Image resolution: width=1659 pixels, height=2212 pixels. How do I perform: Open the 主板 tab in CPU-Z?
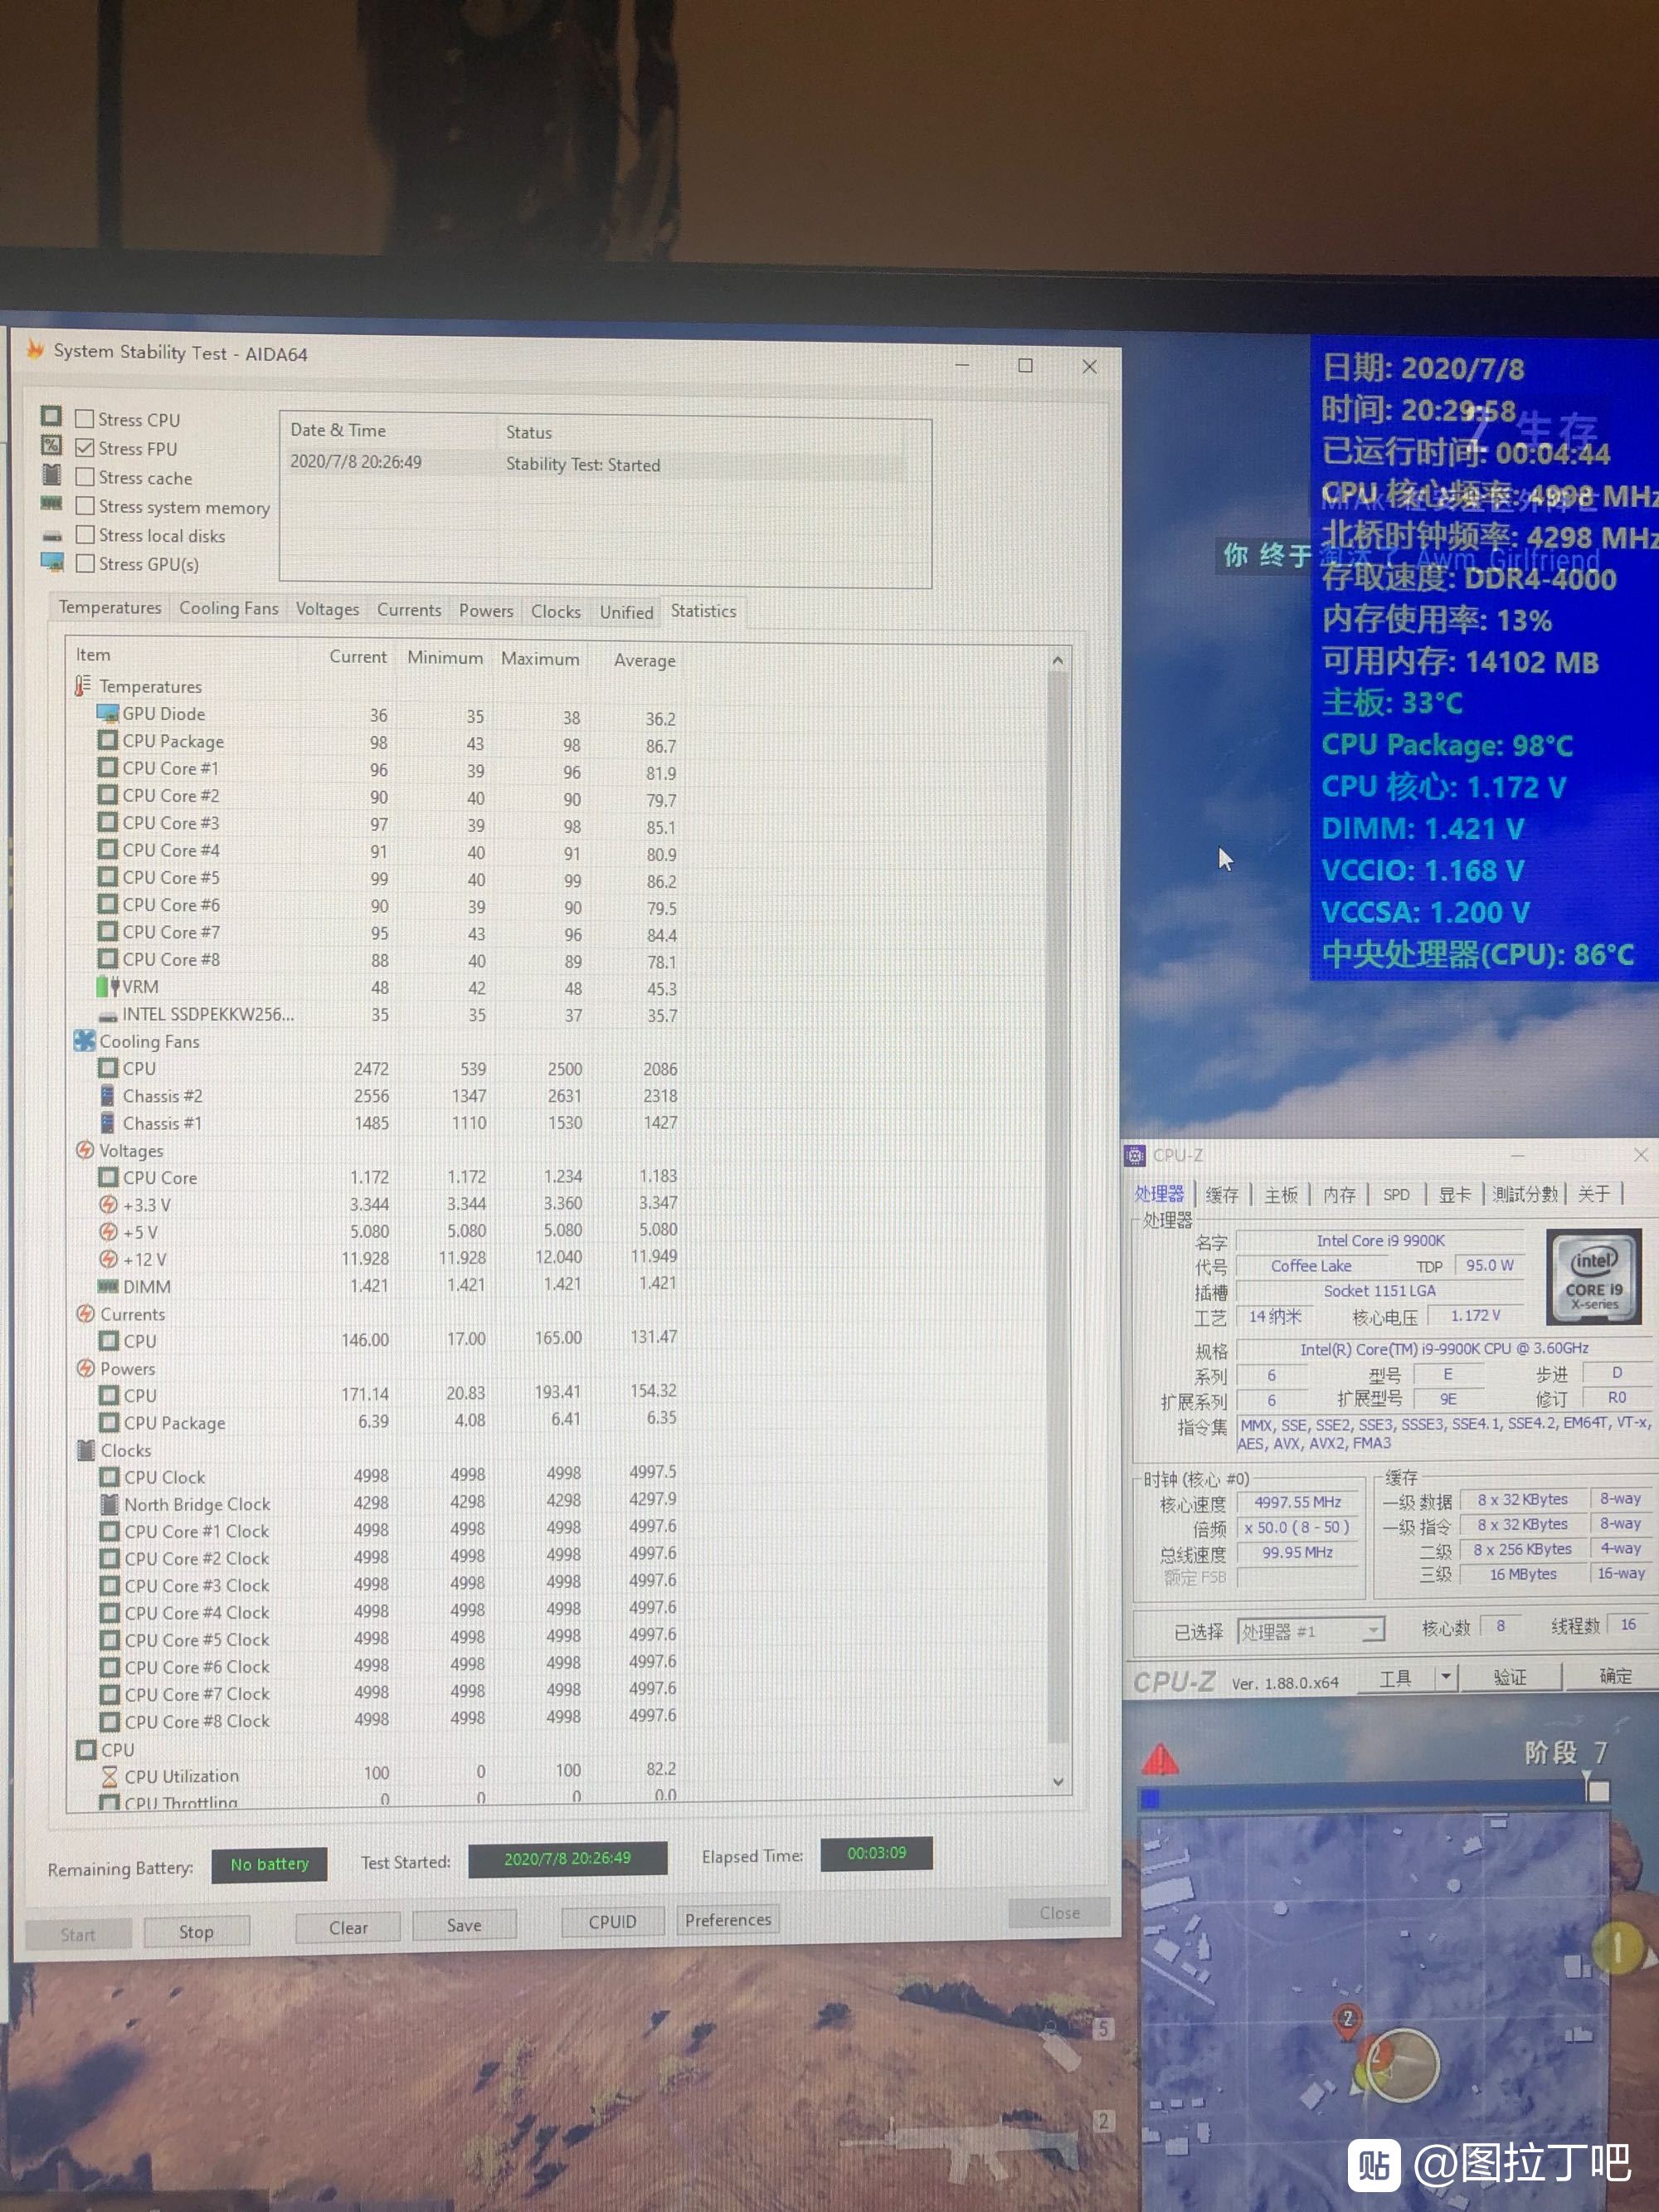(1281, 1195)
